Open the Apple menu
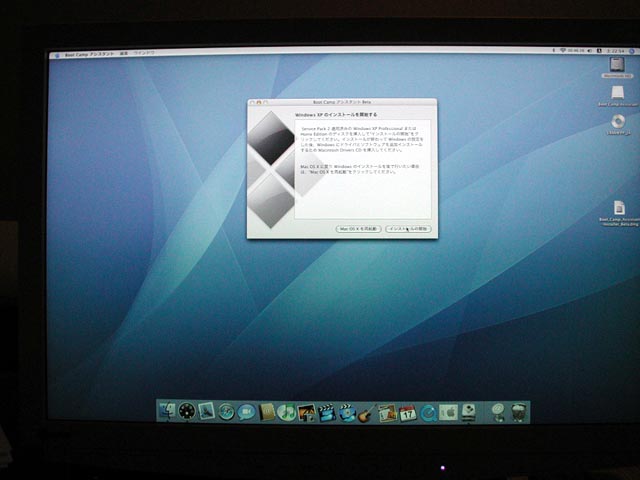 tap(56, 54)
